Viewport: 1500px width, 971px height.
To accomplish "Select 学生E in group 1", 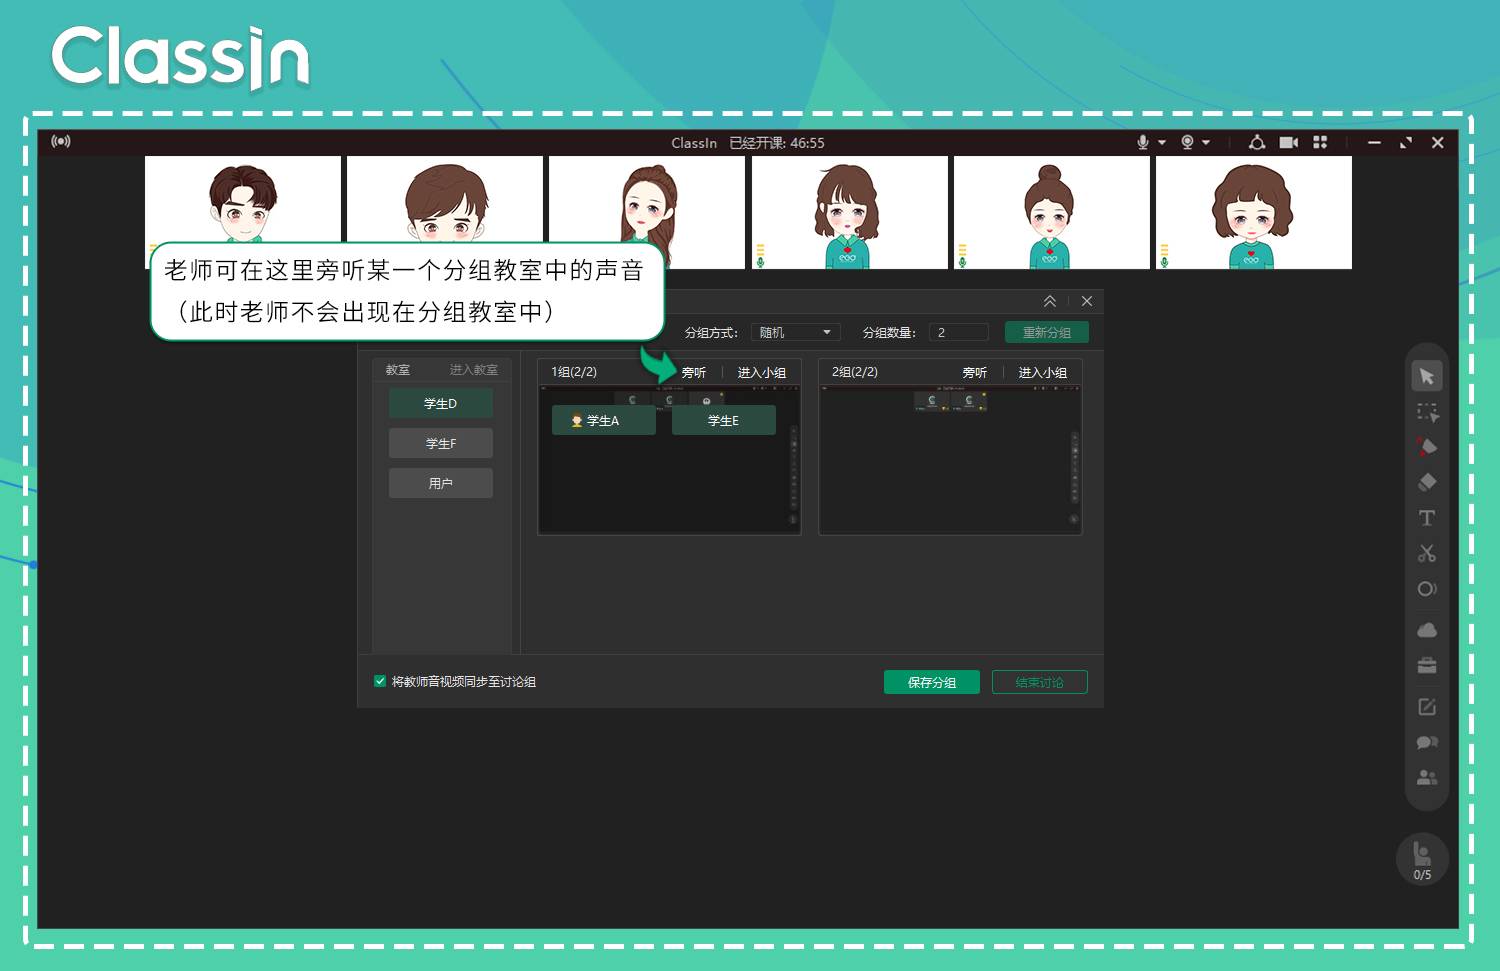I will click(724, 420).
